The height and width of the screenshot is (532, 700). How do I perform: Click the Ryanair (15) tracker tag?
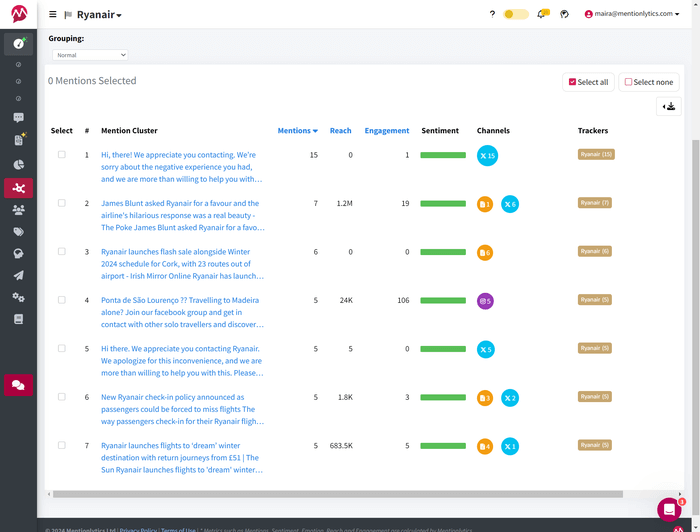click(596, 154)
